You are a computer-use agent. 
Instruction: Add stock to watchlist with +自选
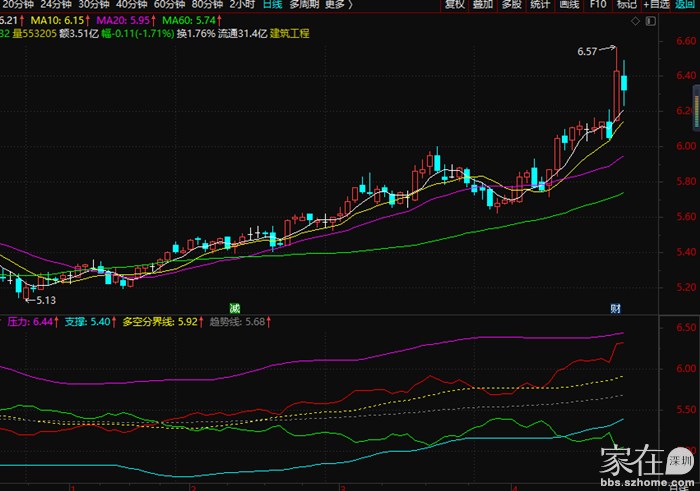click(657, 5)
